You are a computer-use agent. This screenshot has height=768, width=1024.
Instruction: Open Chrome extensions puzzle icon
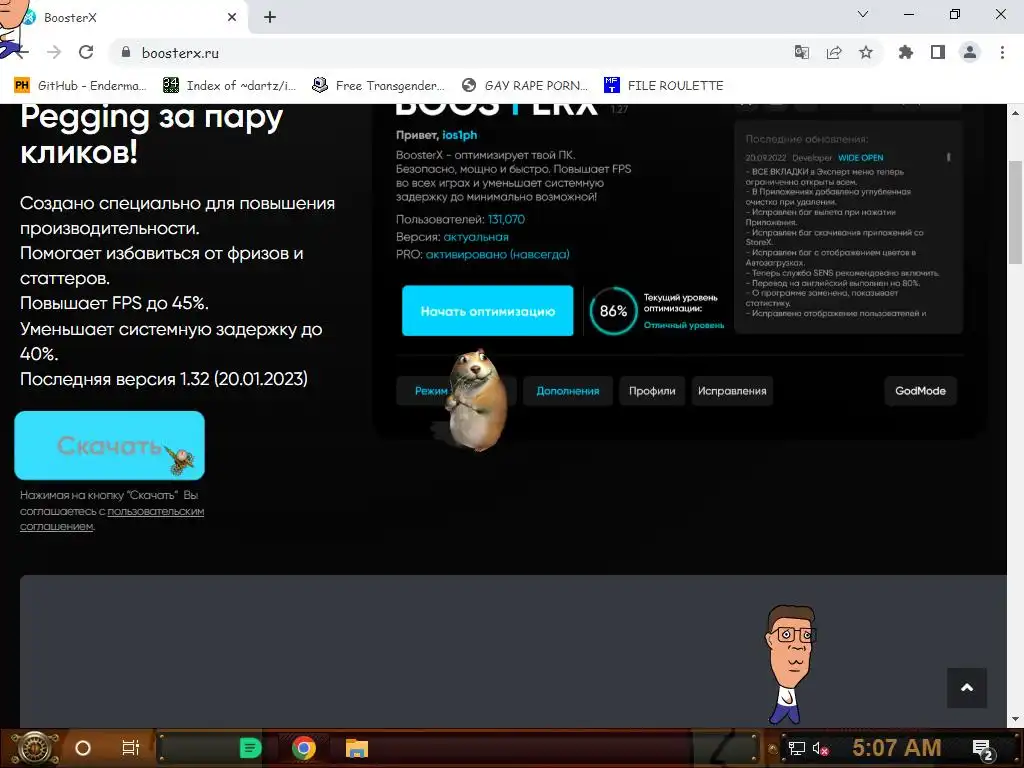pos(906,52)
